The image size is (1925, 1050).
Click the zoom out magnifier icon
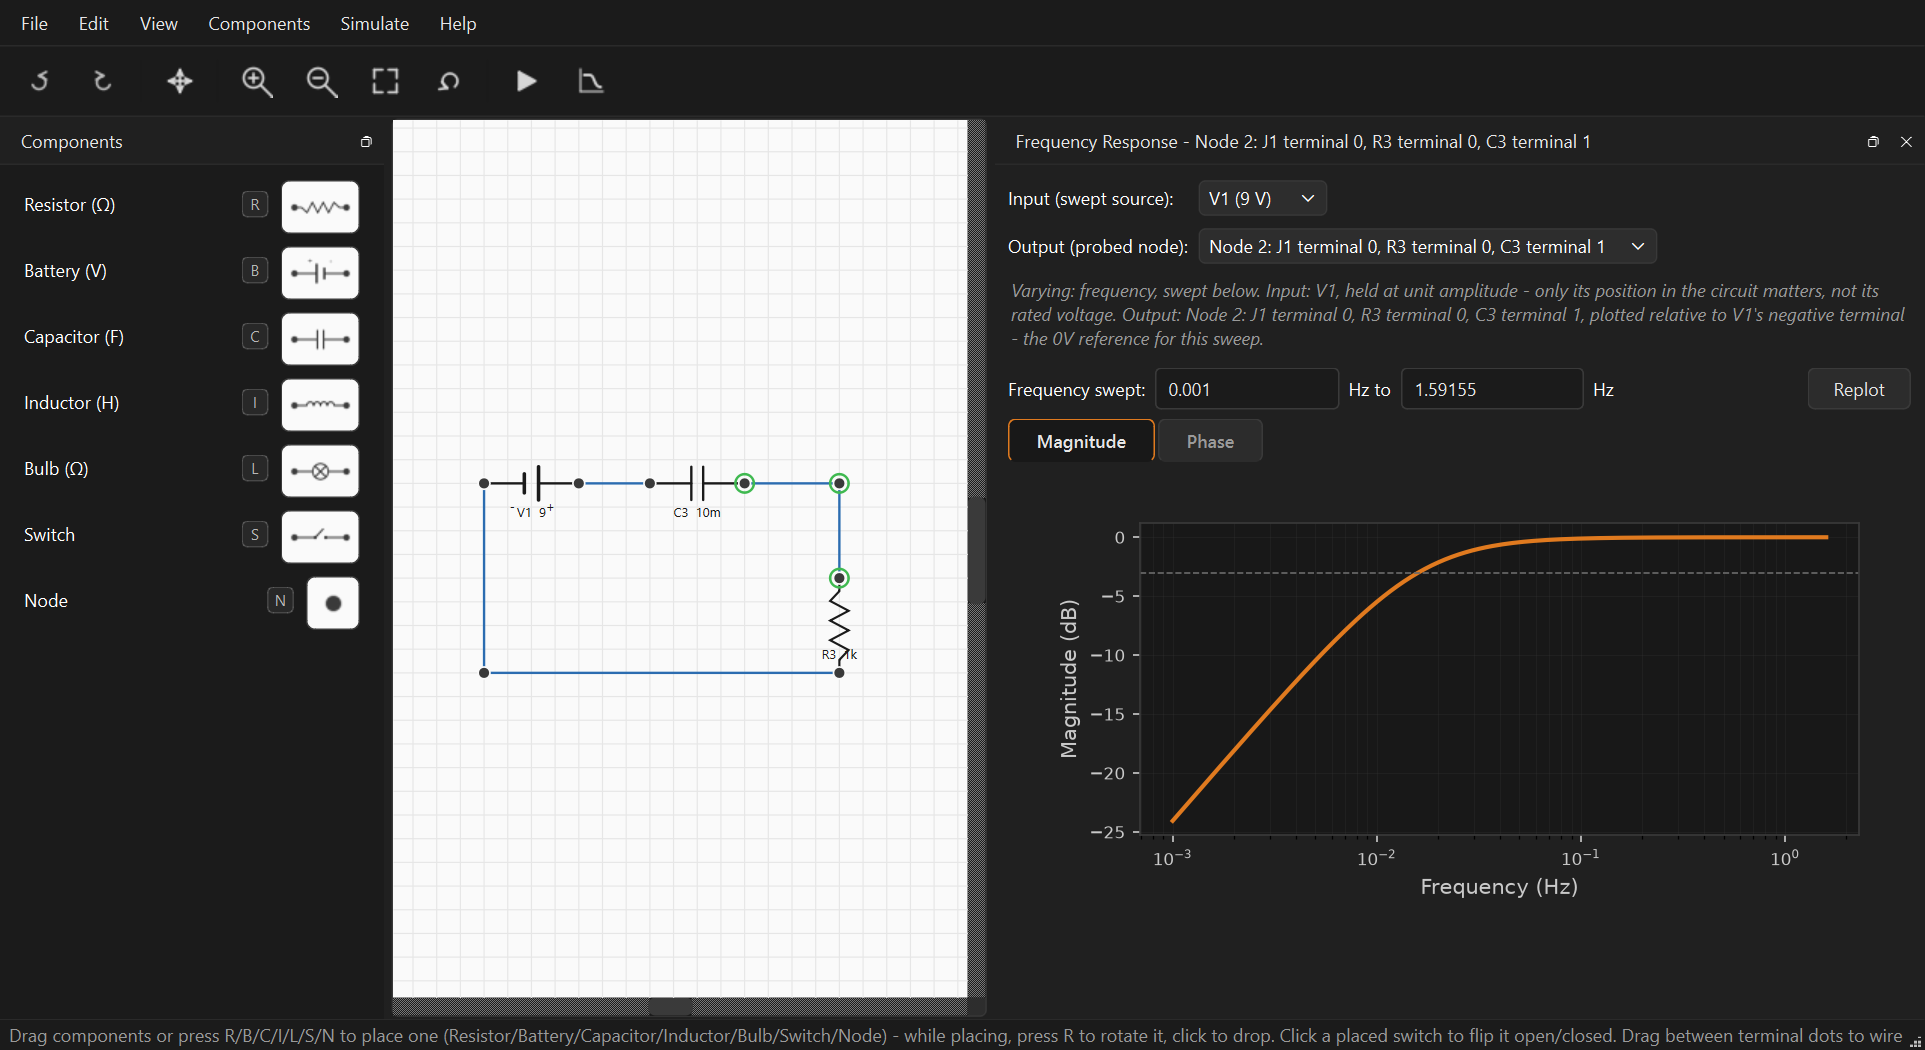[321, 81]
